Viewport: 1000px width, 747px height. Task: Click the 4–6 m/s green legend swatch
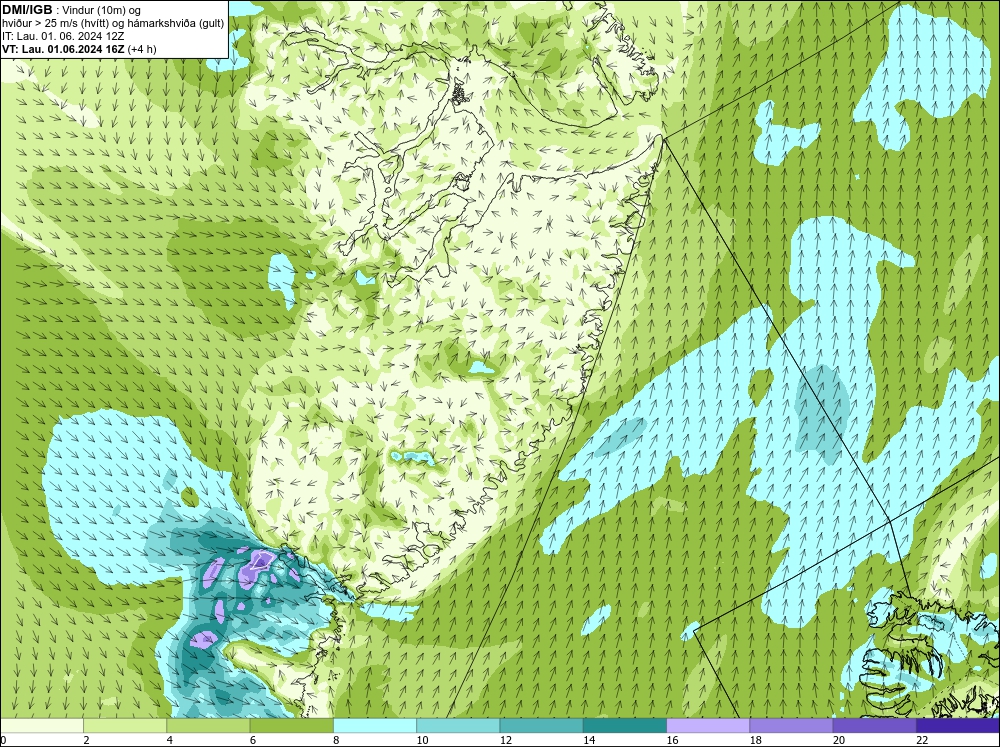208,725
